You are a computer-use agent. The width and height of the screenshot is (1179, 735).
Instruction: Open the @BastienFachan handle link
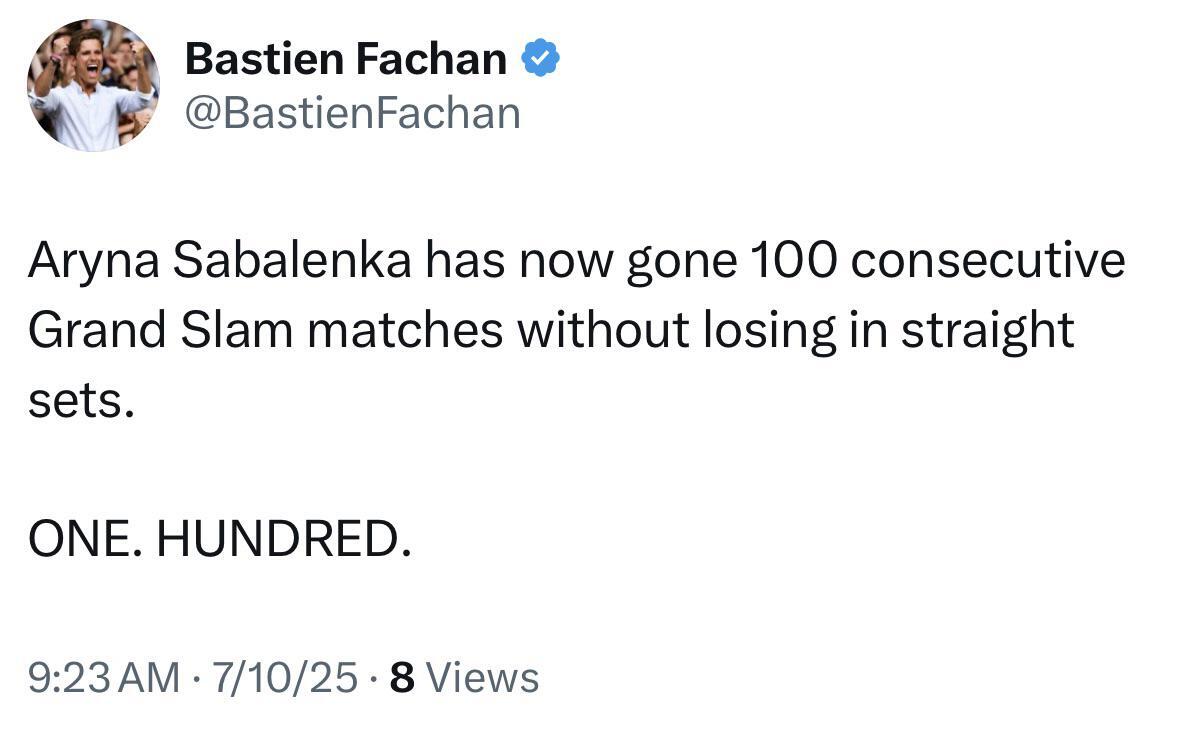pos(352,113)
